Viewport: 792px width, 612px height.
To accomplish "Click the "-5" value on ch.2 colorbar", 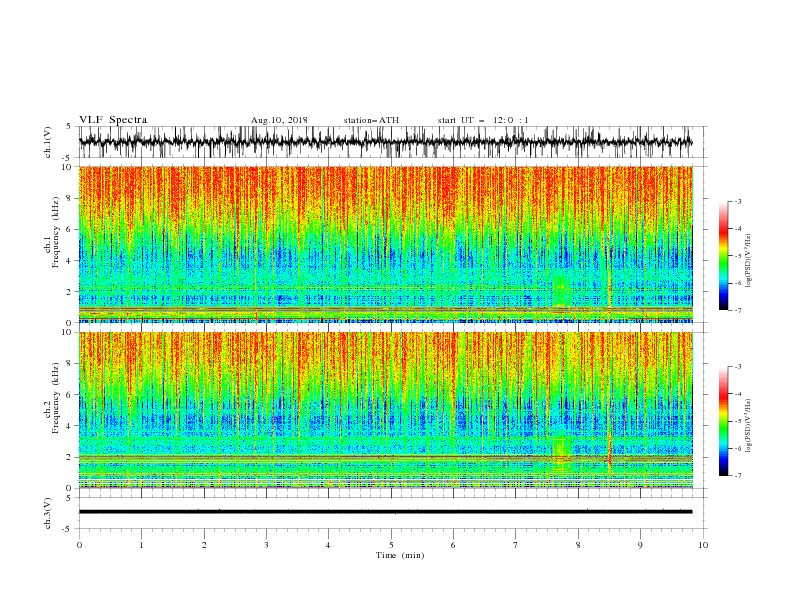I will tap(737, 421).
